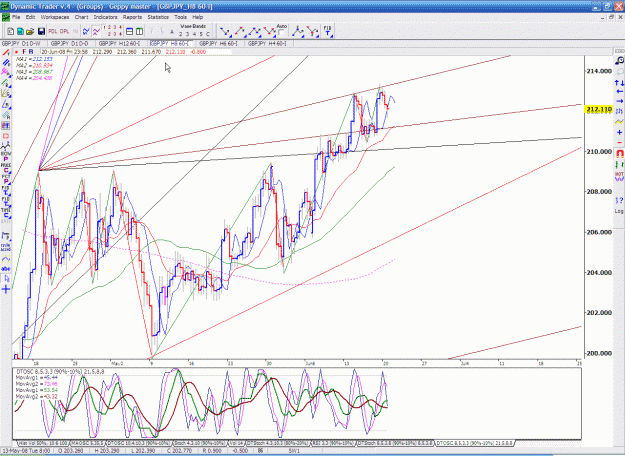The height and width of the screenshot is (456, 625).
Task: Click the open folder toolbar icon
Action: (30, 31)
